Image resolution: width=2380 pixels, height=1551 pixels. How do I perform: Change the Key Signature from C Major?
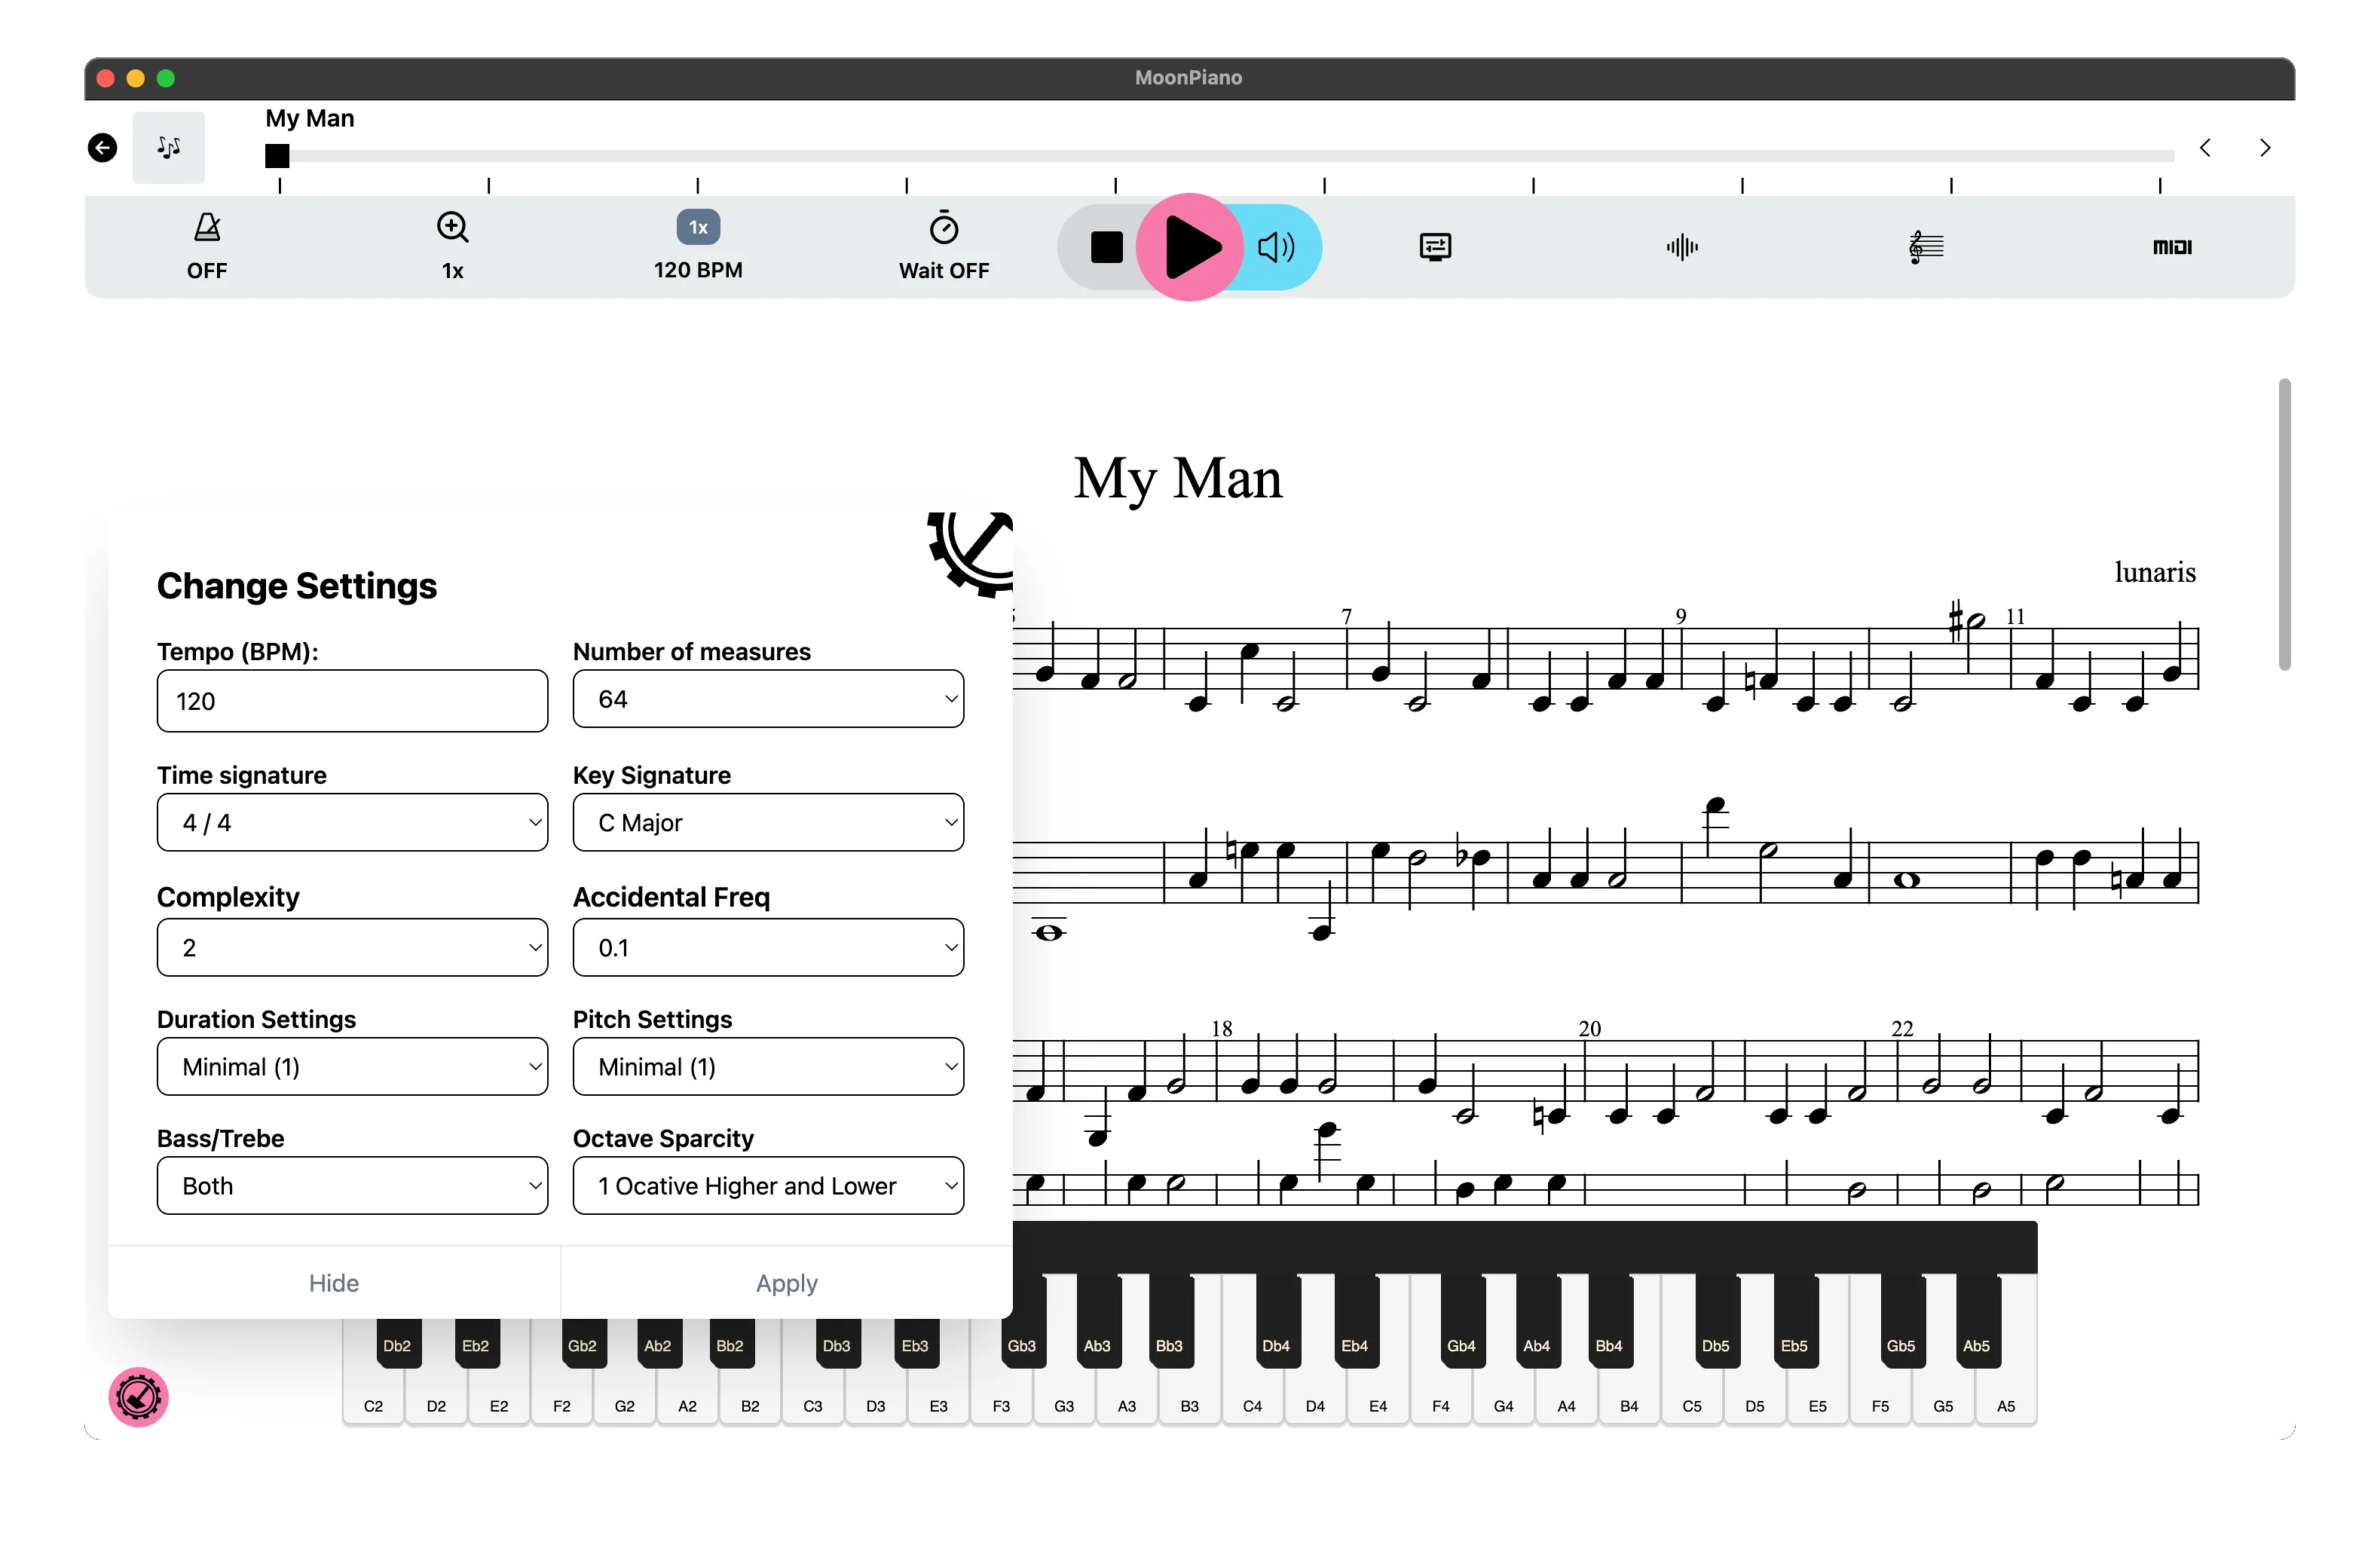click(767, 822)
